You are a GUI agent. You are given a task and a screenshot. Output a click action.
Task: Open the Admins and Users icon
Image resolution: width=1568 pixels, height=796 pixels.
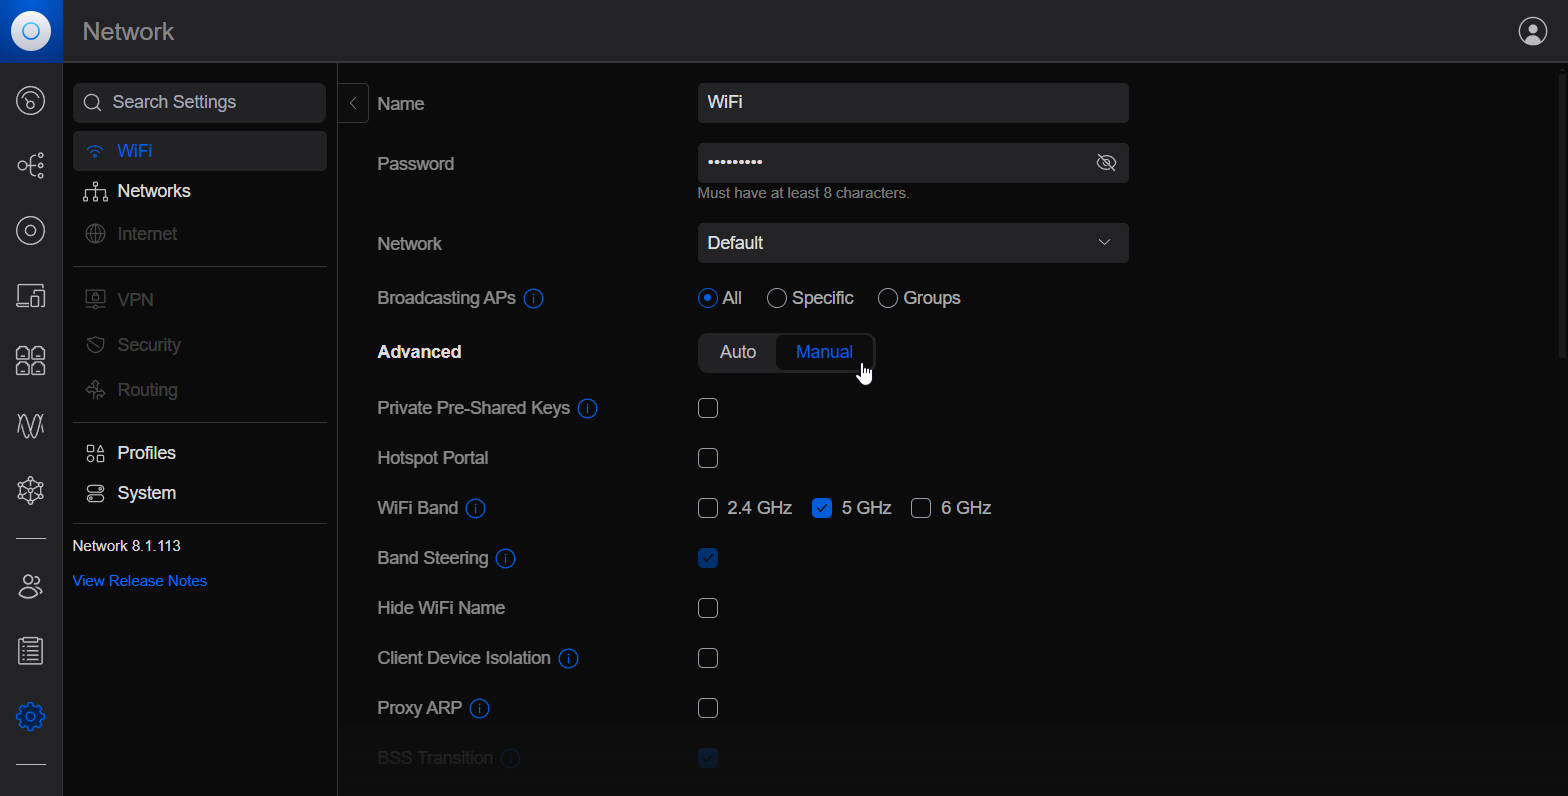click(x=31, y=586)
